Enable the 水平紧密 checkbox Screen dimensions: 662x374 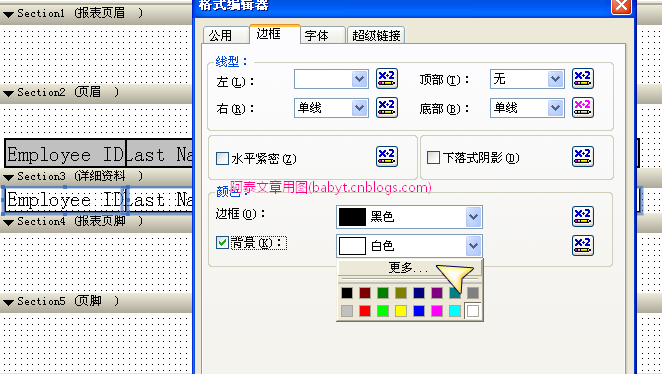[222, 159]
